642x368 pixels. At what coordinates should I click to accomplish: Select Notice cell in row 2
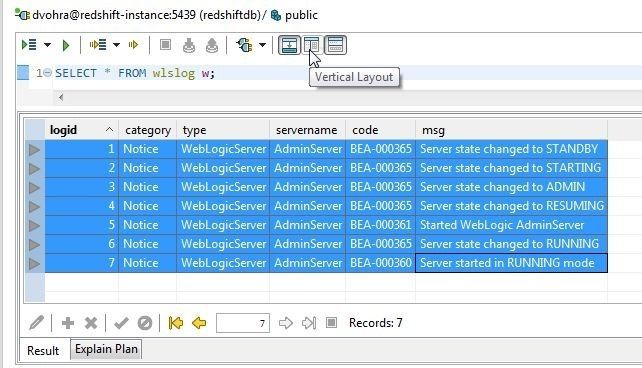tap(148, 168)
